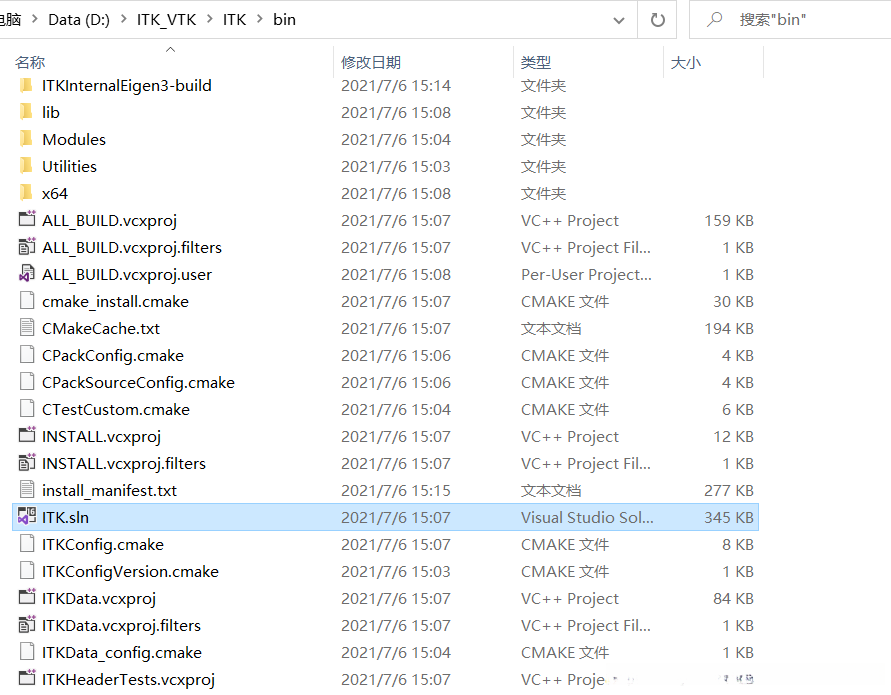
Task: Go to Data (D:) in breadcrumb
Action: click(79, 20)
